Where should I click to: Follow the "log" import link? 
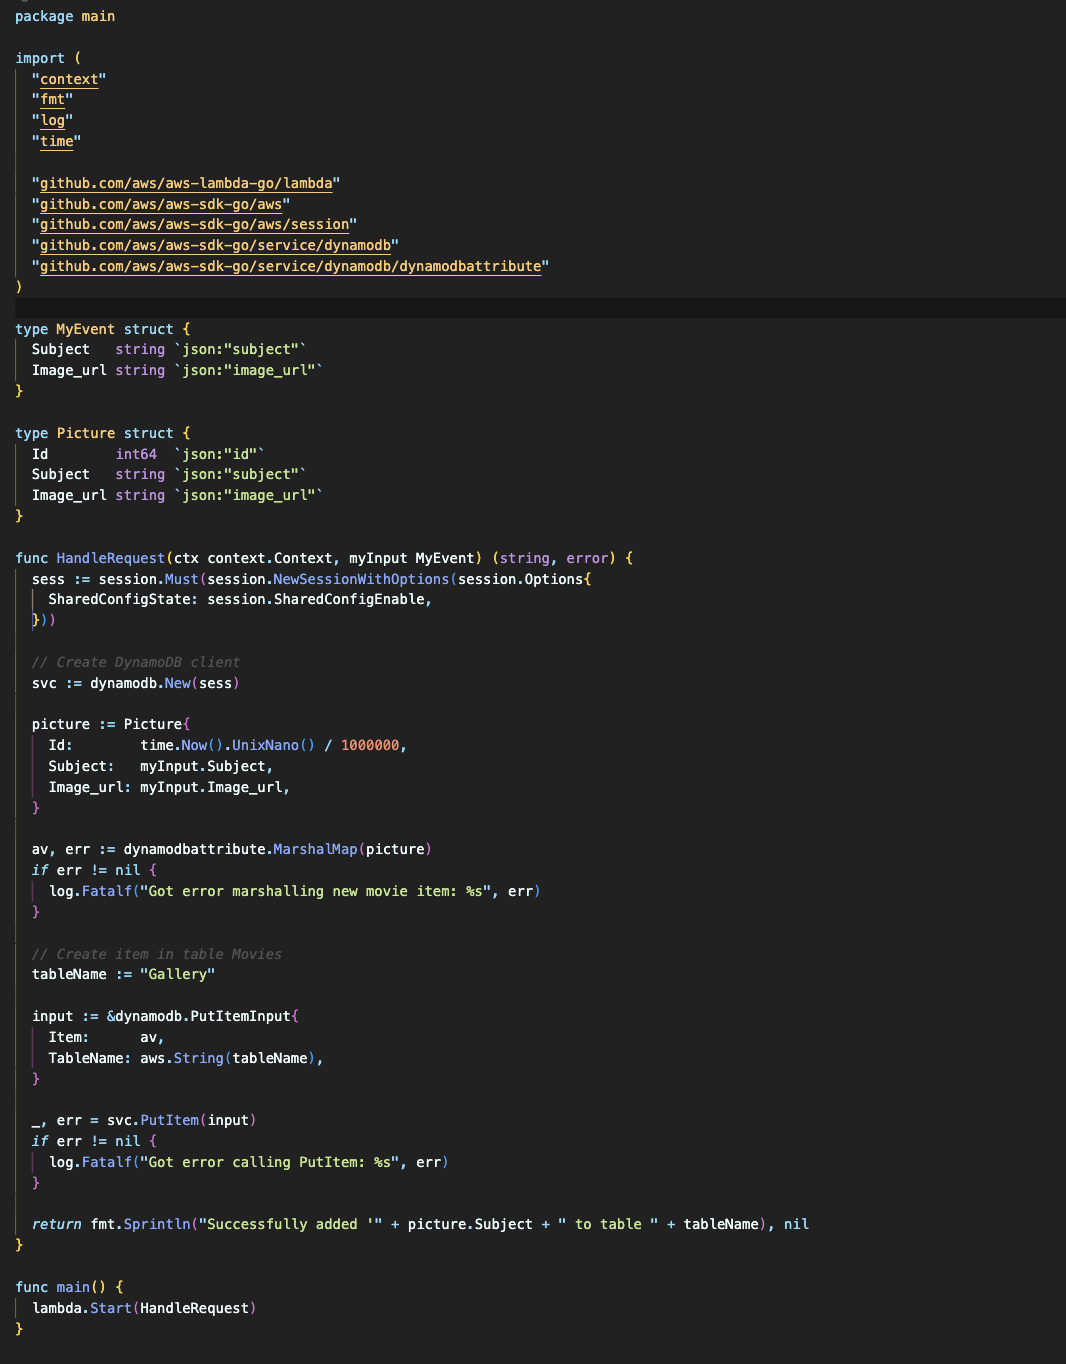tap(52, 121)
